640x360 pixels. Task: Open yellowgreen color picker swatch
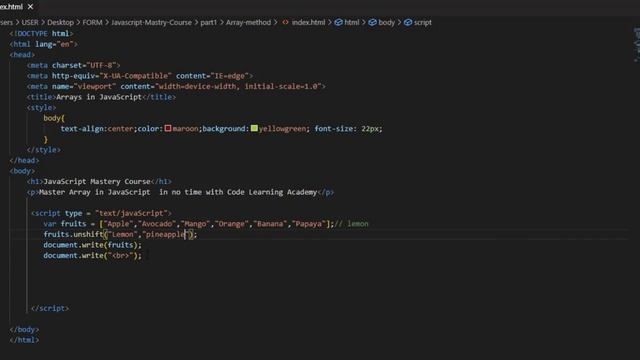point(254,128)
